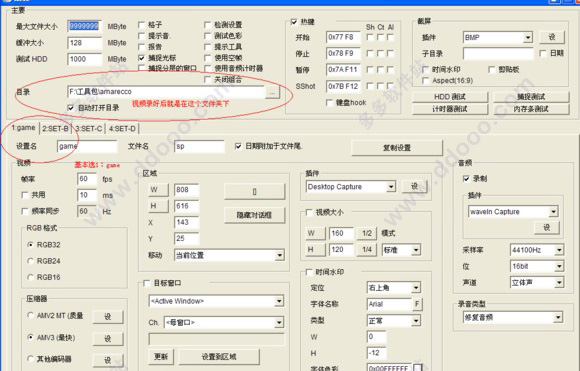Enable 频率同步 checkbox

(25, 211)
